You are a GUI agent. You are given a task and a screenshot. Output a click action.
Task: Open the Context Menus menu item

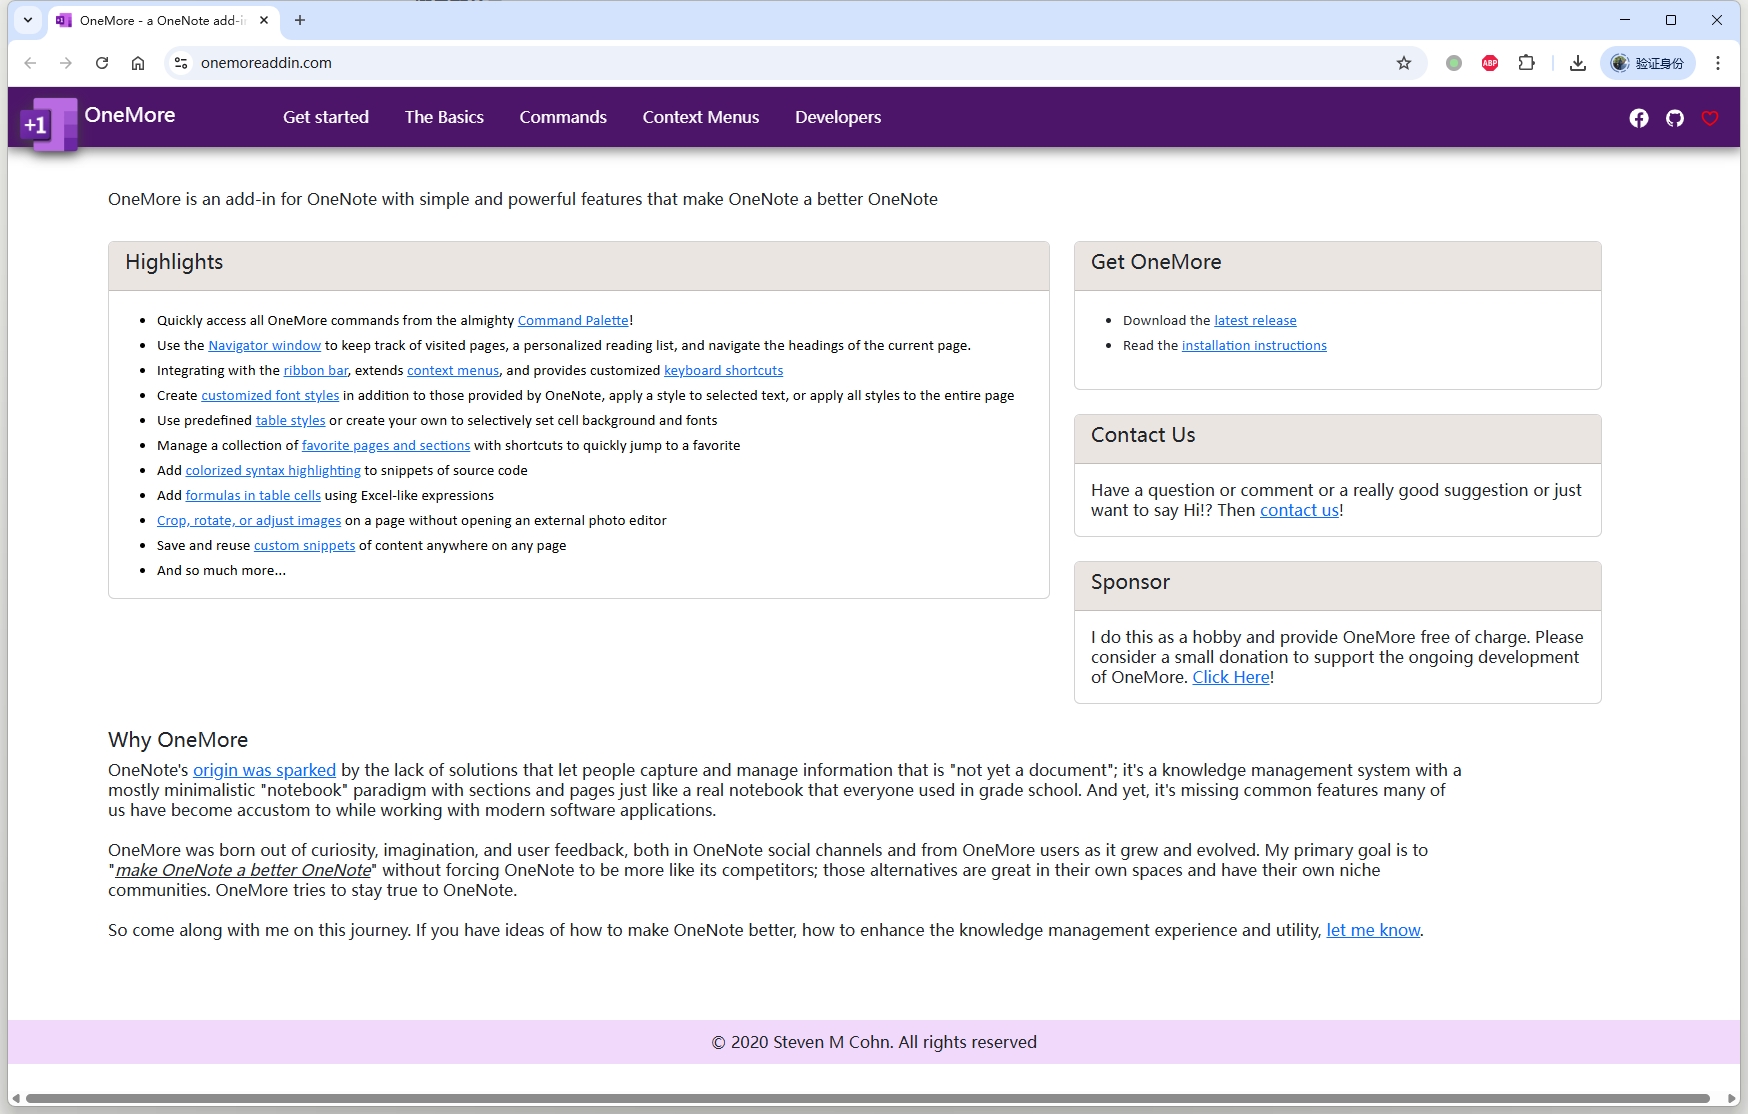click(x=701, y=117)
